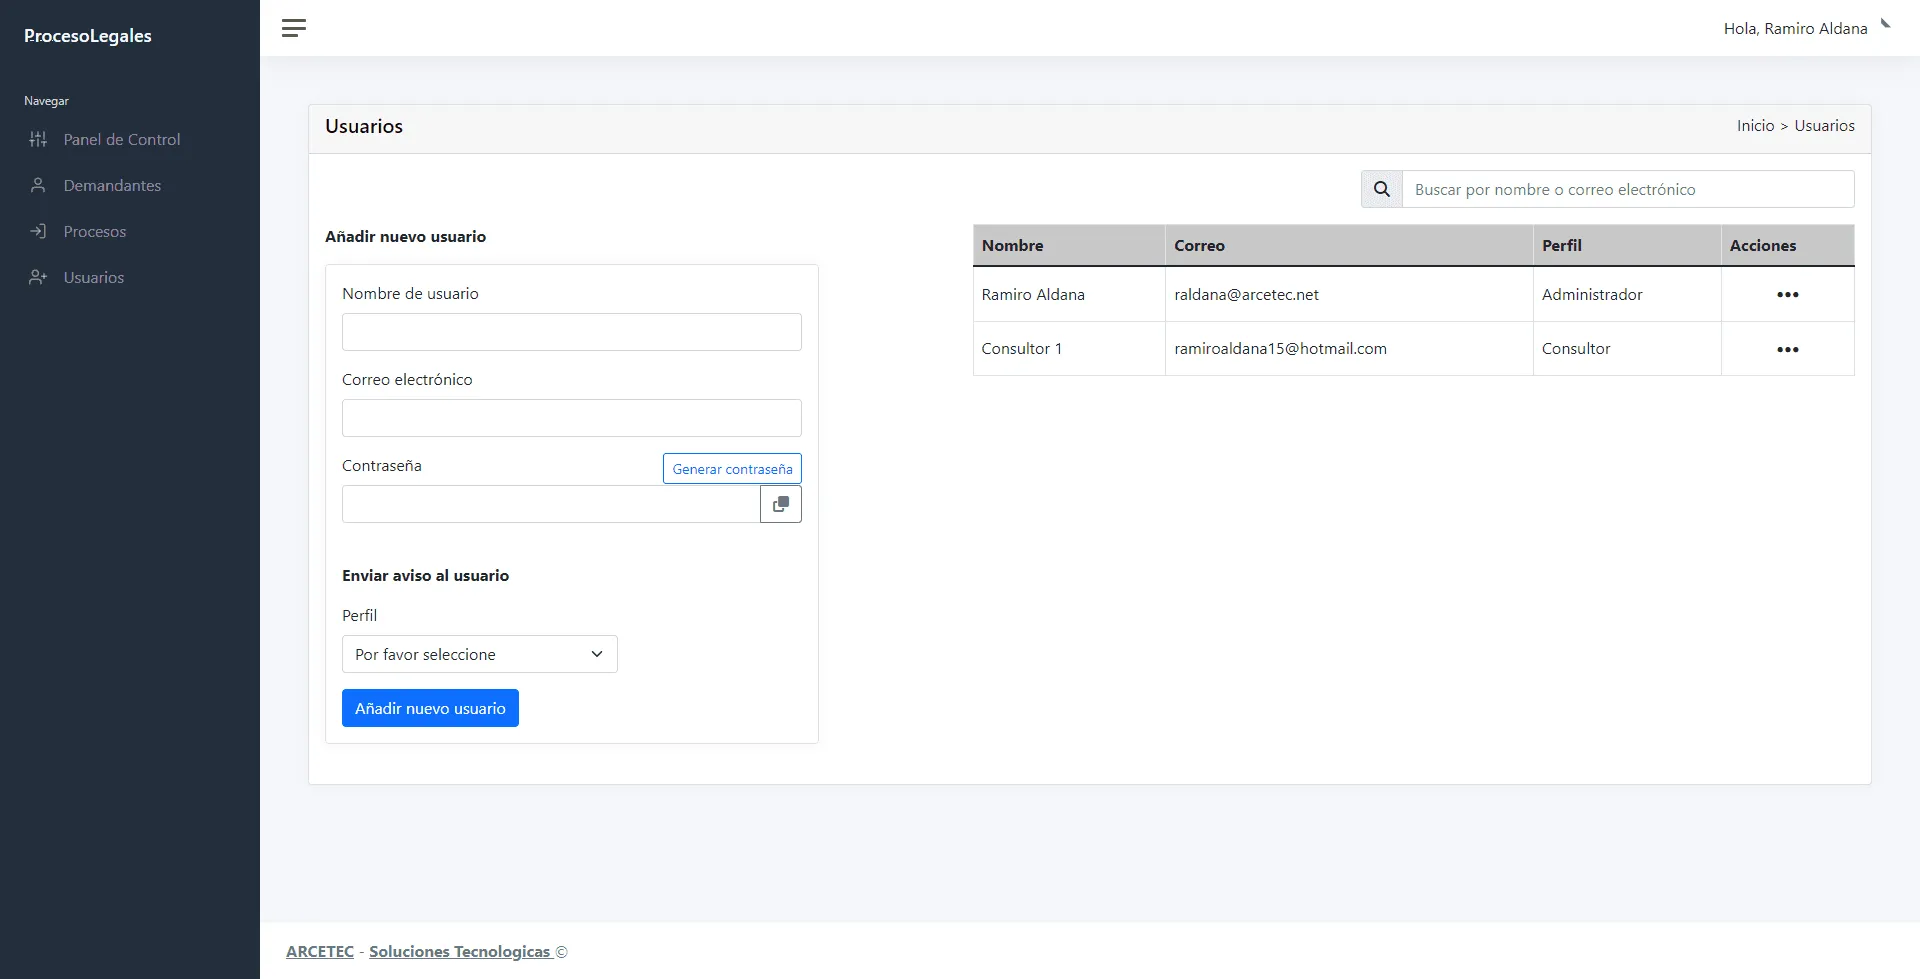This screenshot has width=1920, height=979.
Task: Click the Panel de Control sliders icon
Action: tap(38, 140)
